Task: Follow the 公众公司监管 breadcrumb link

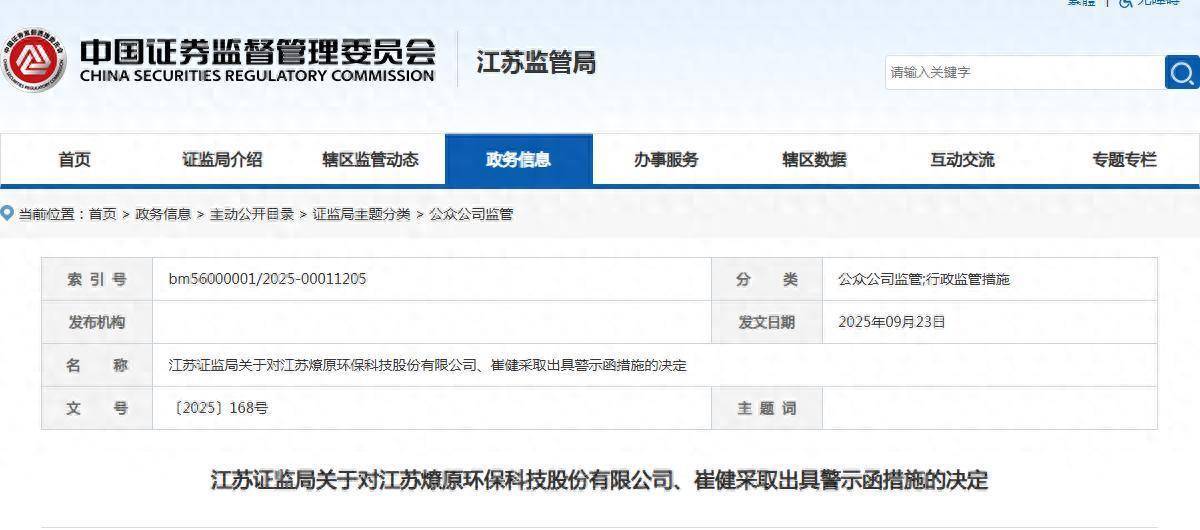Action: 471,214
